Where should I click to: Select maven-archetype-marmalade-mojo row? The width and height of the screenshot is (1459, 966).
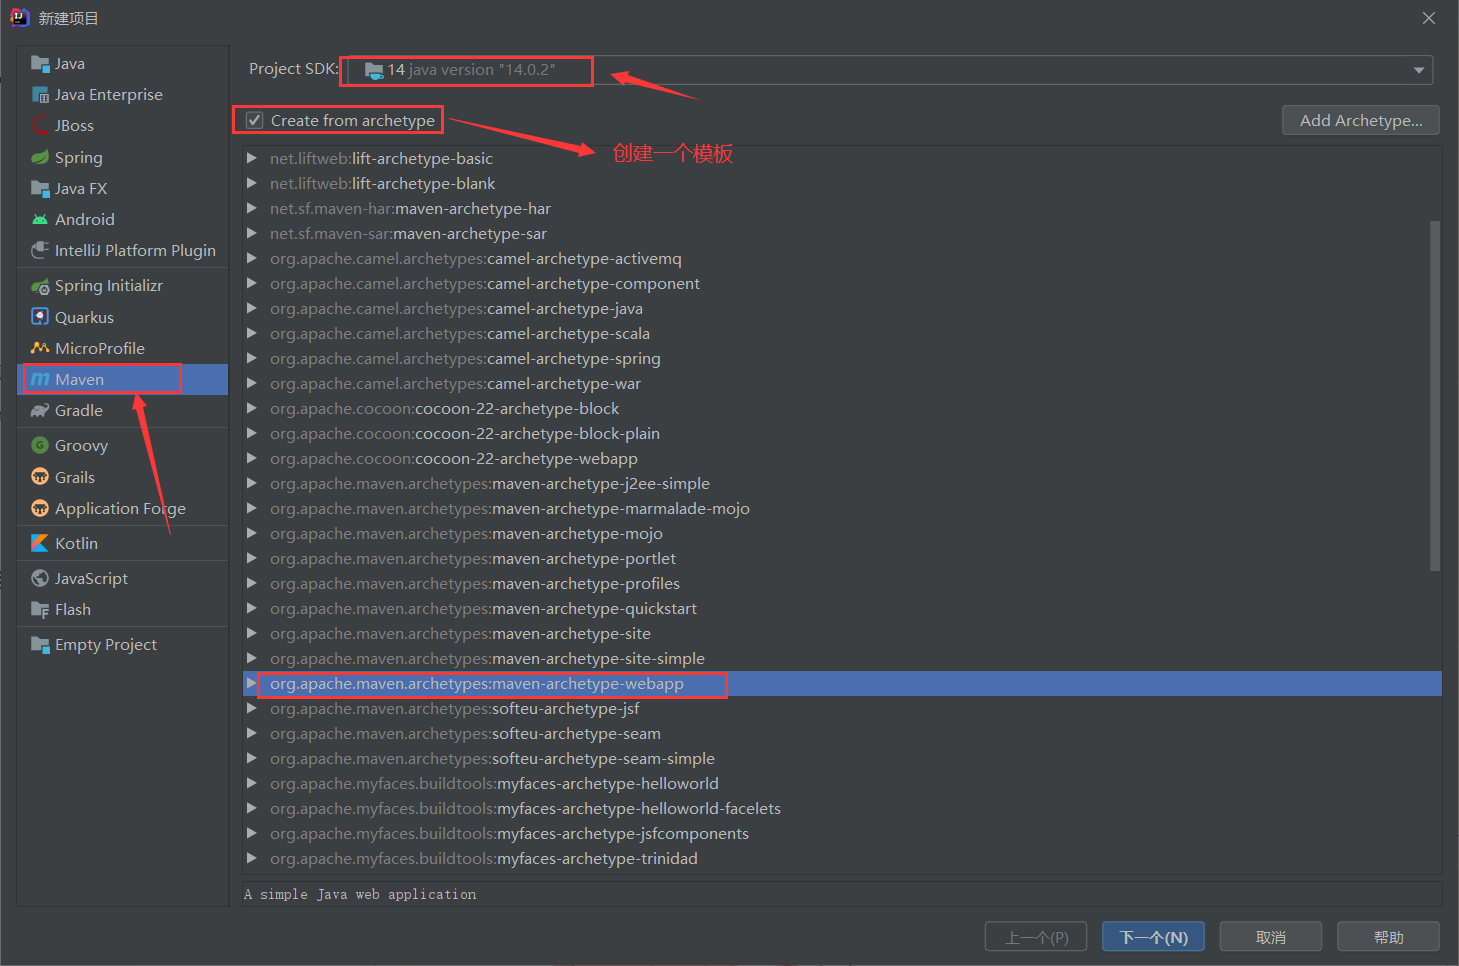[x=842, y=508]
